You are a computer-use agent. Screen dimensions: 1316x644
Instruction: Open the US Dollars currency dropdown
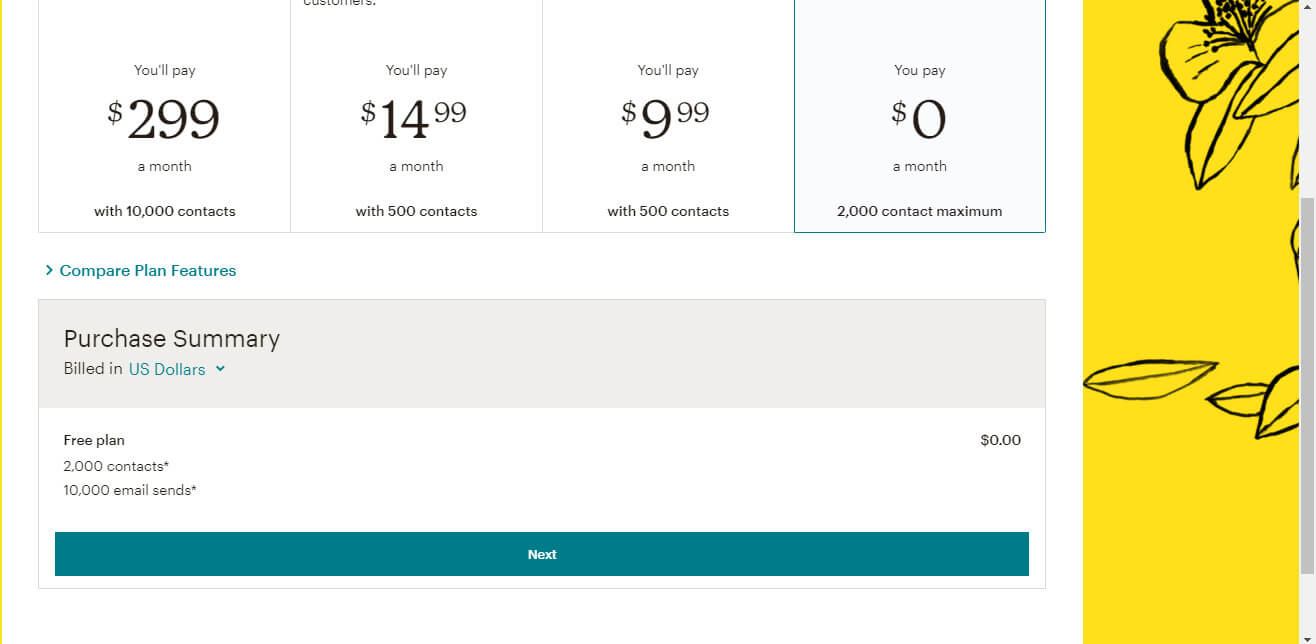(x=167, y=369)
